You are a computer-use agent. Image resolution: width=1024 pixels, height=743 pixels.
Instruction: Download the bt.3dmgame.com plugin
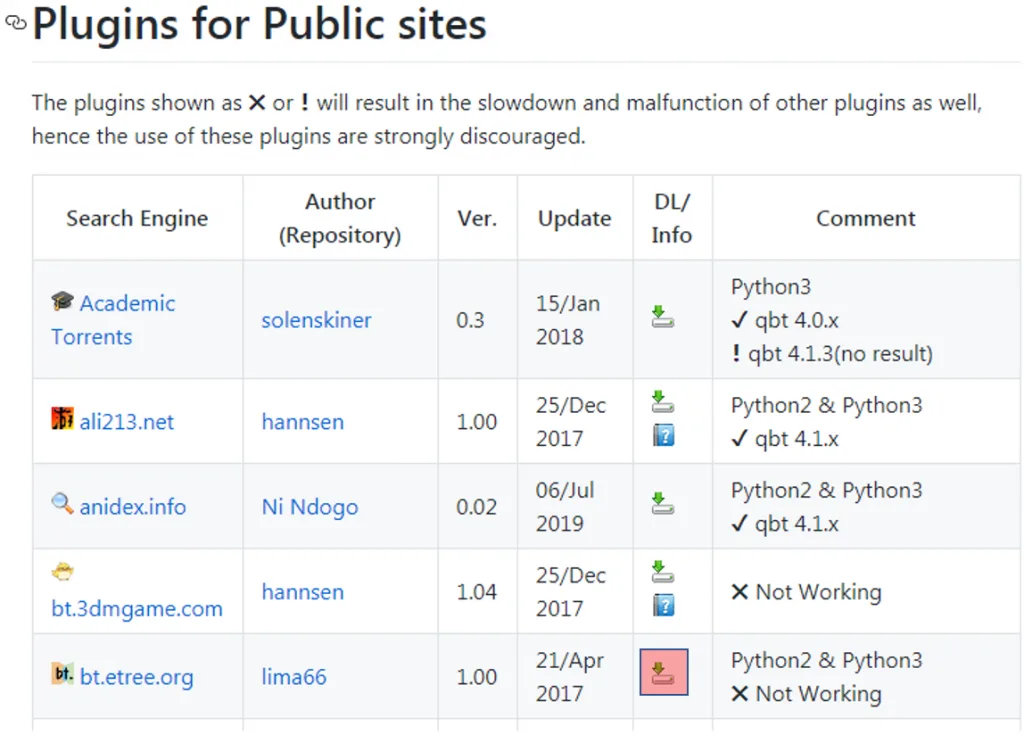[x=663, y=571]
